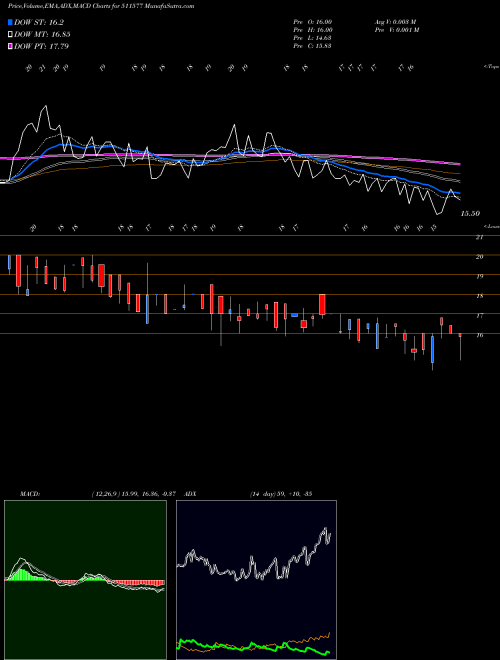This screenshot has width=500, height=660.
Task: Click the white DOW MT legend swatch
Action: coord(10,35)
